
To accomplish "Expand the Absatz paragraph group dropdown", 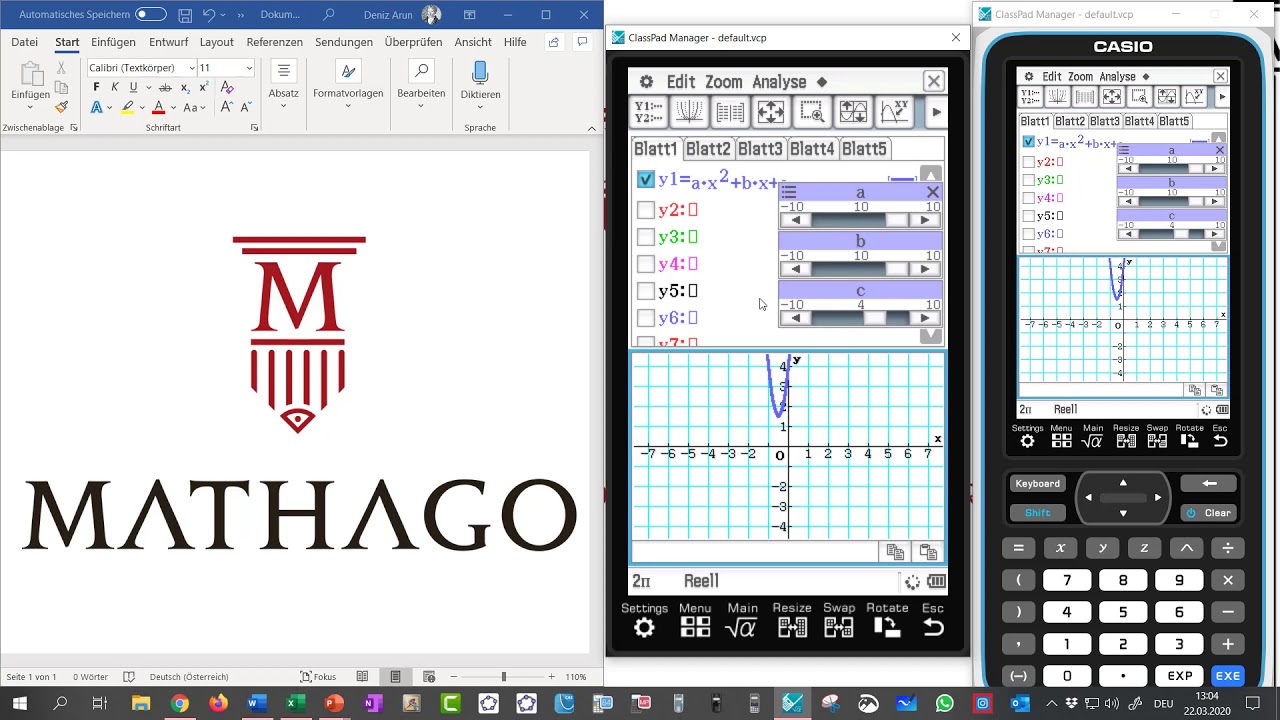I will (x=284, y=108).
